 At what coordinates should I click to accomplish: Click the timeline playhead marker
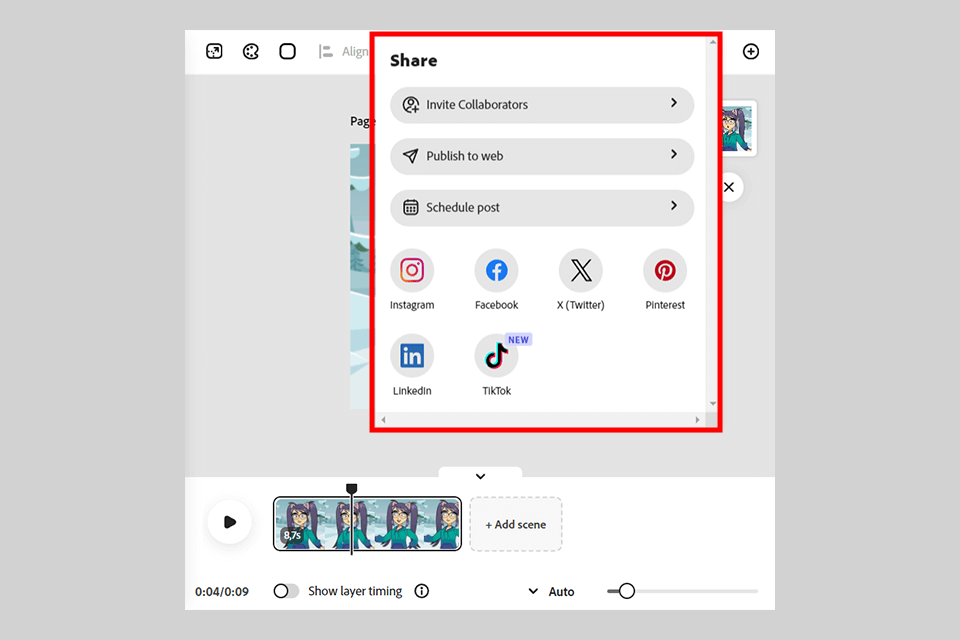click(351, 489)
